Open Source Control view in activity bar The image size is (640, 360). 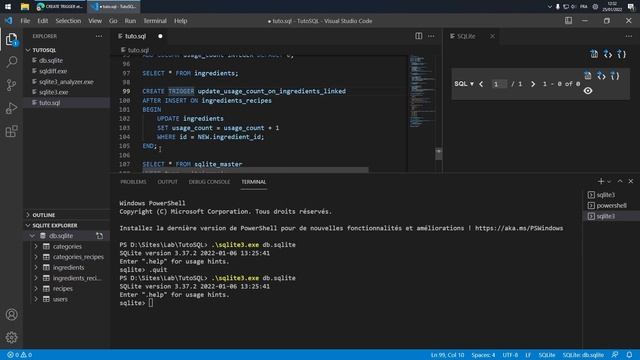pyautogui.click(x=11, y=85)
